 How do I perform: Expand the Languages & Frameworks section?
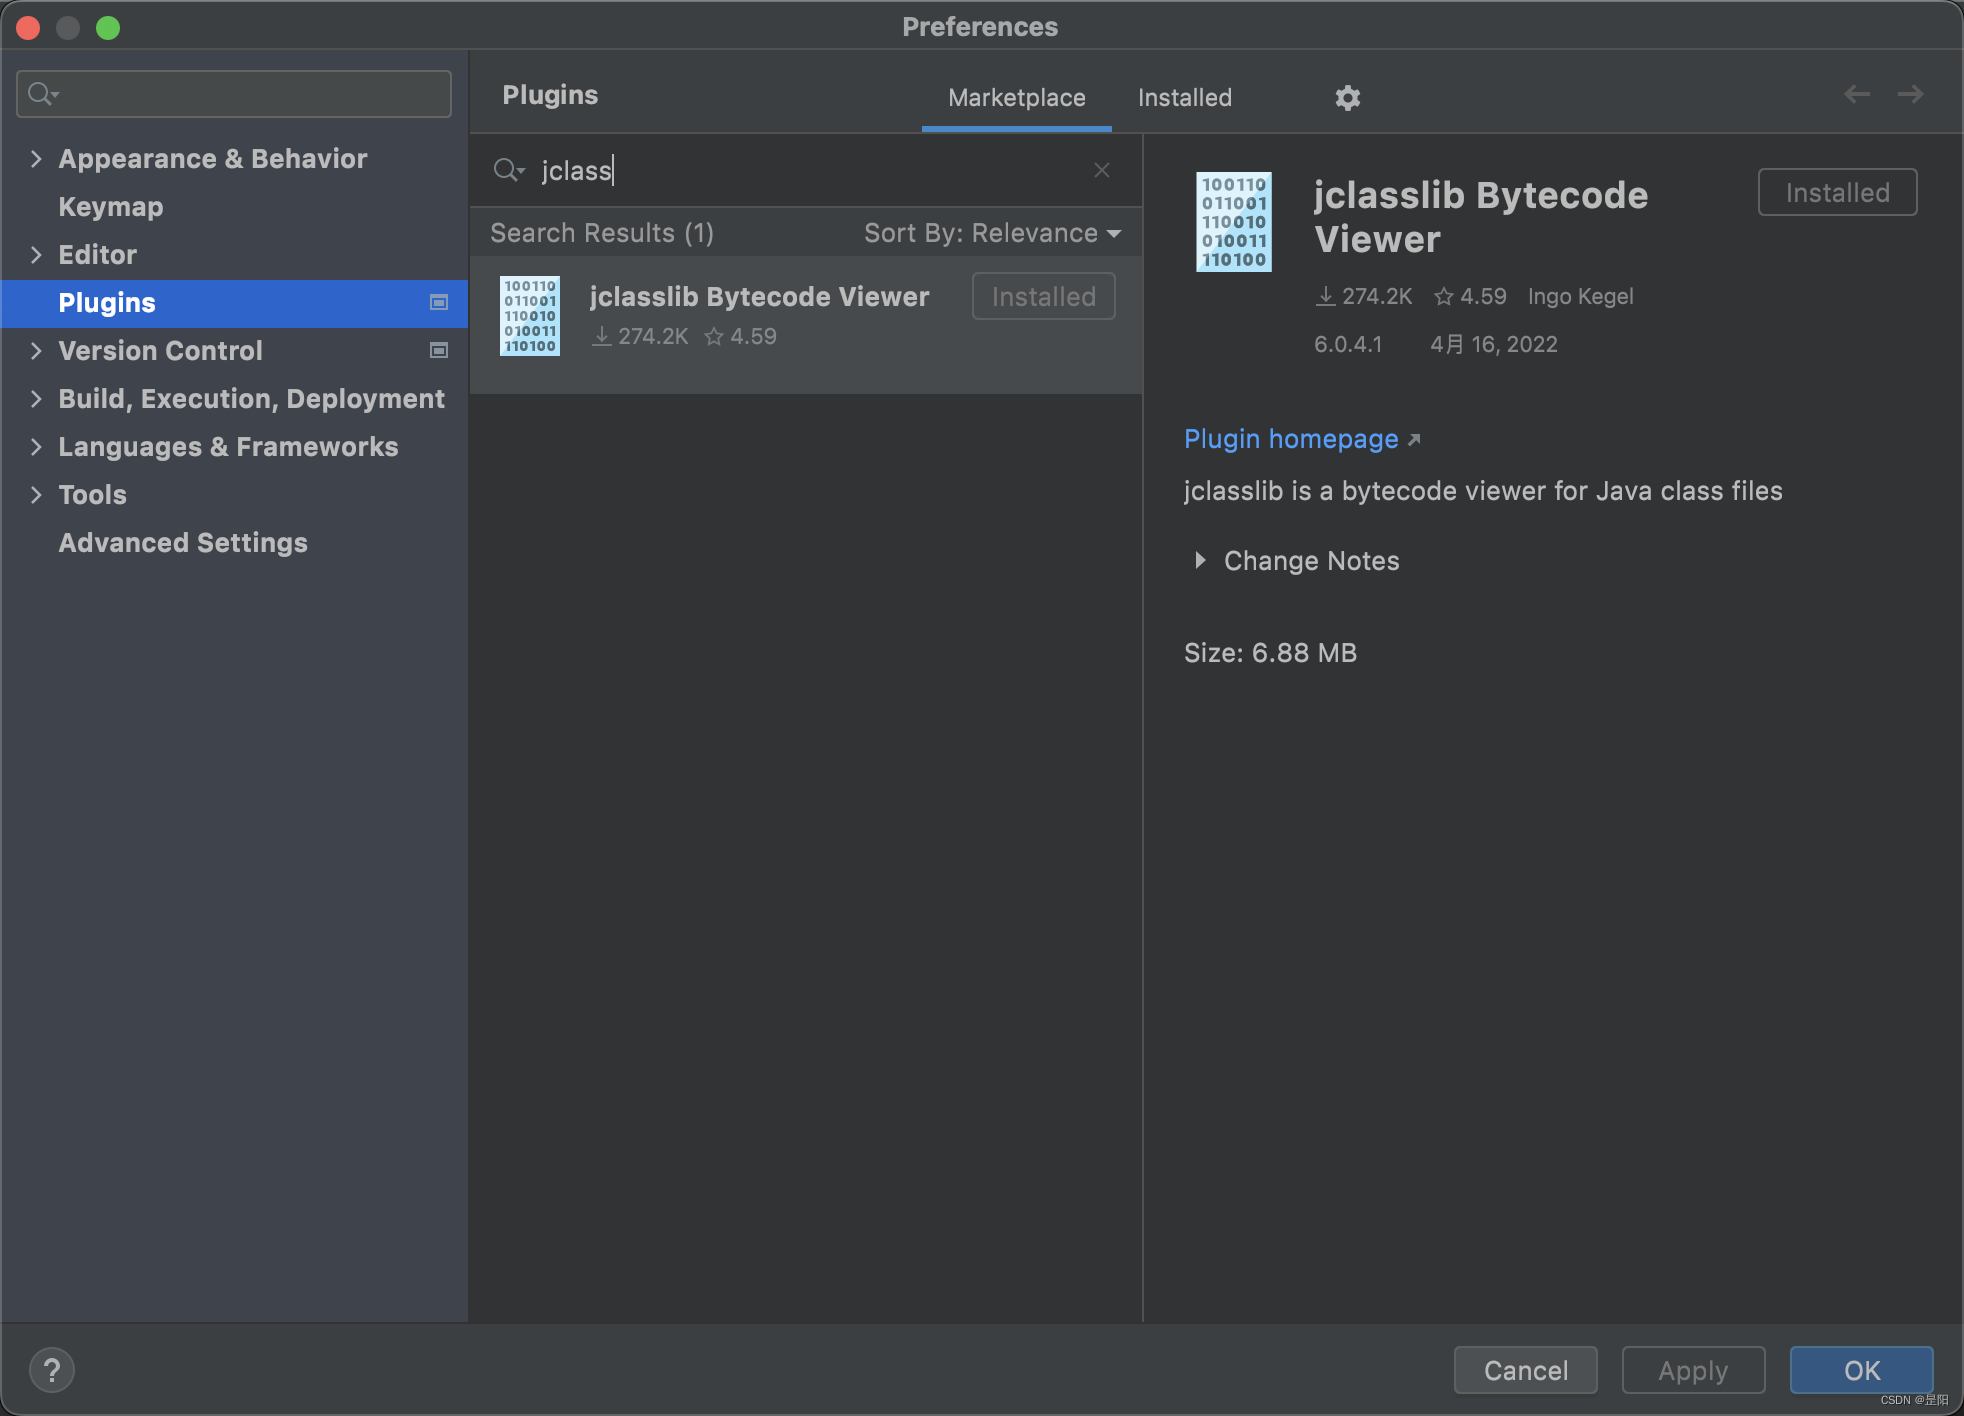point(36,447)
